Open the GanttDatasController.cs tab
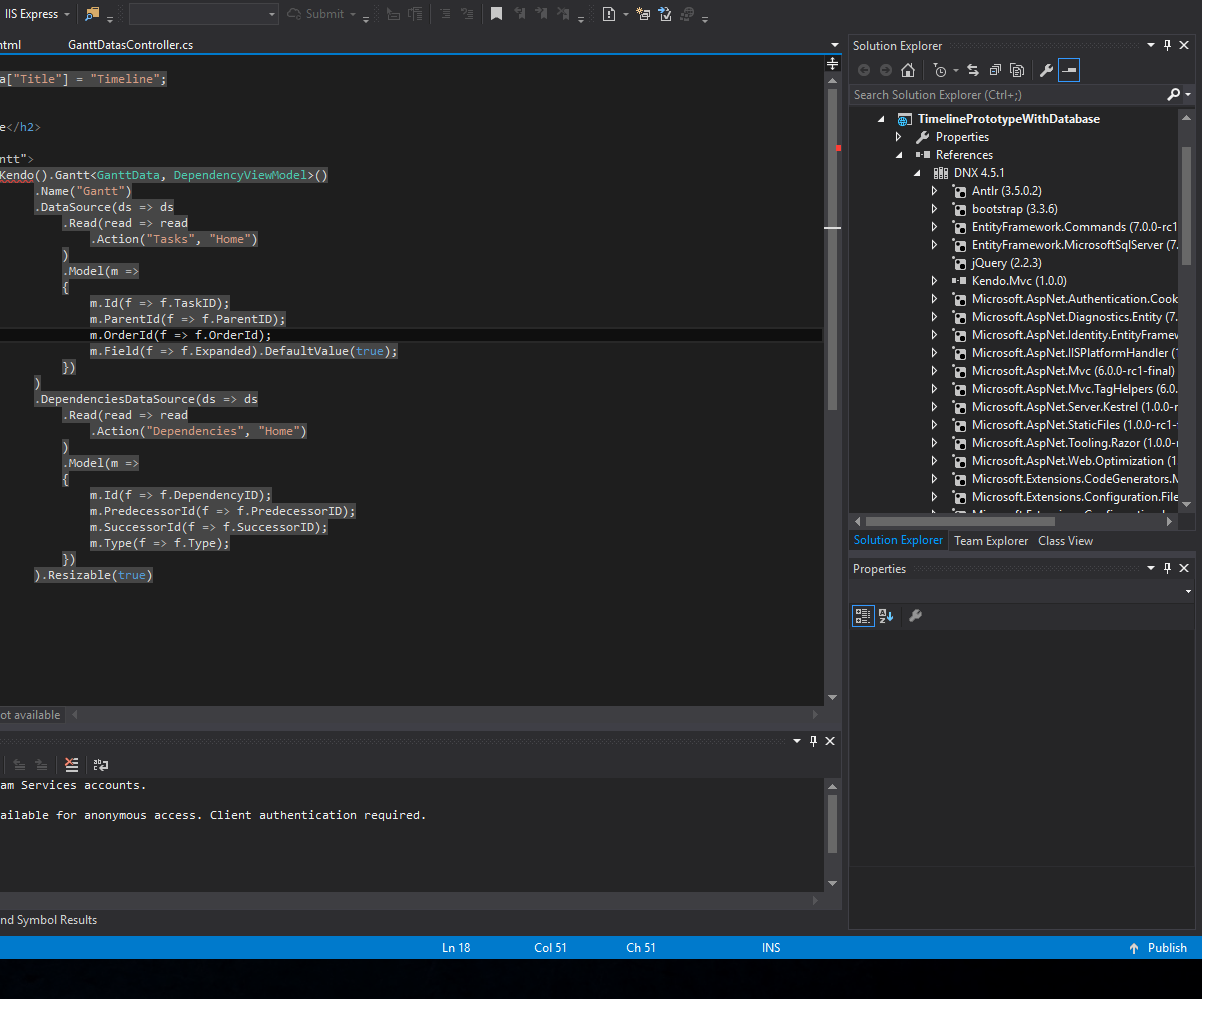The width and height of the screenshot is (1210, 1012). pyautogui.click(x=130, y=45)
